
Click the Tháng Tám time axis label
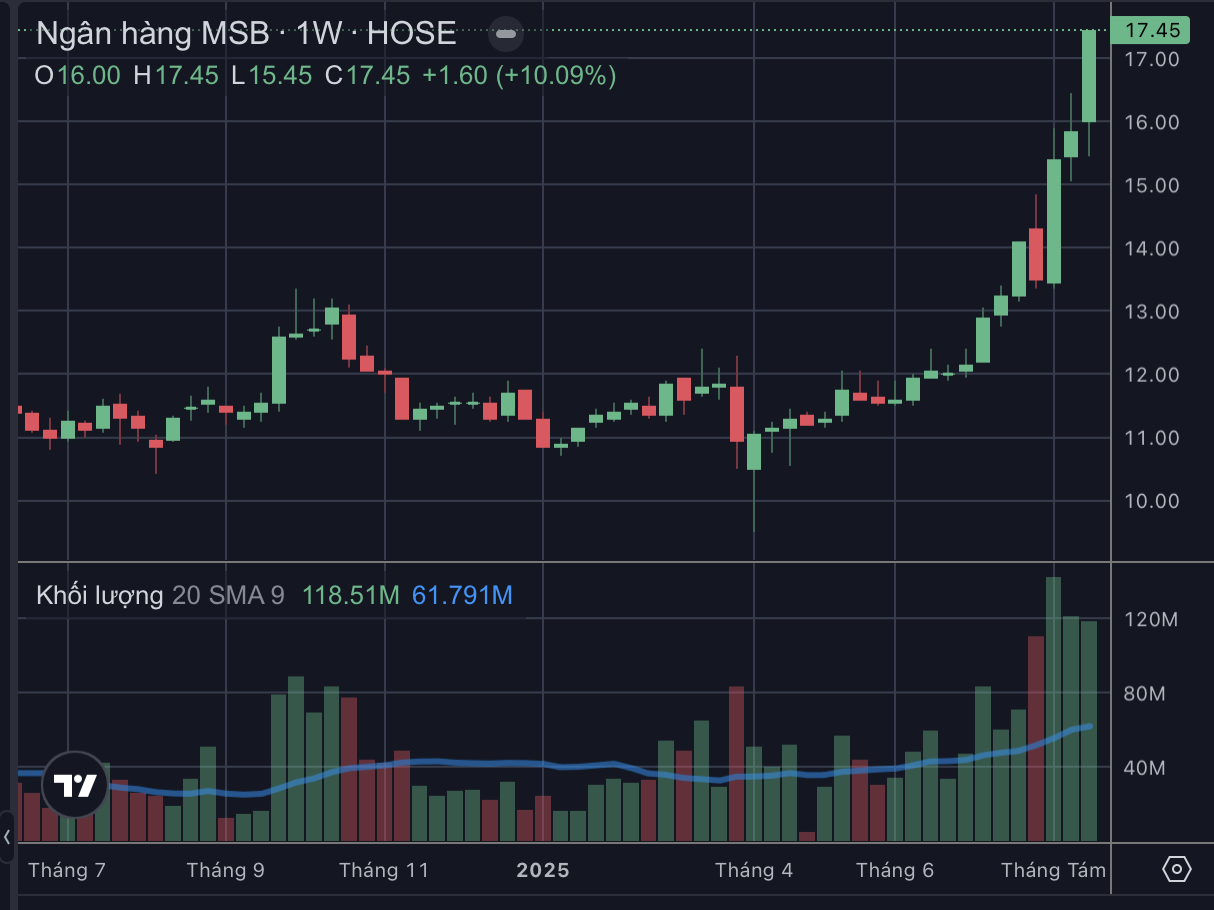coord(1054,870)
